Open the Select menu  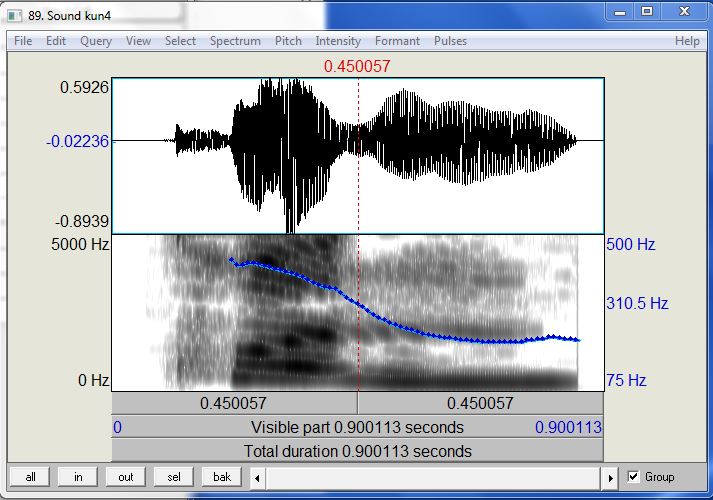pos(180,41)
